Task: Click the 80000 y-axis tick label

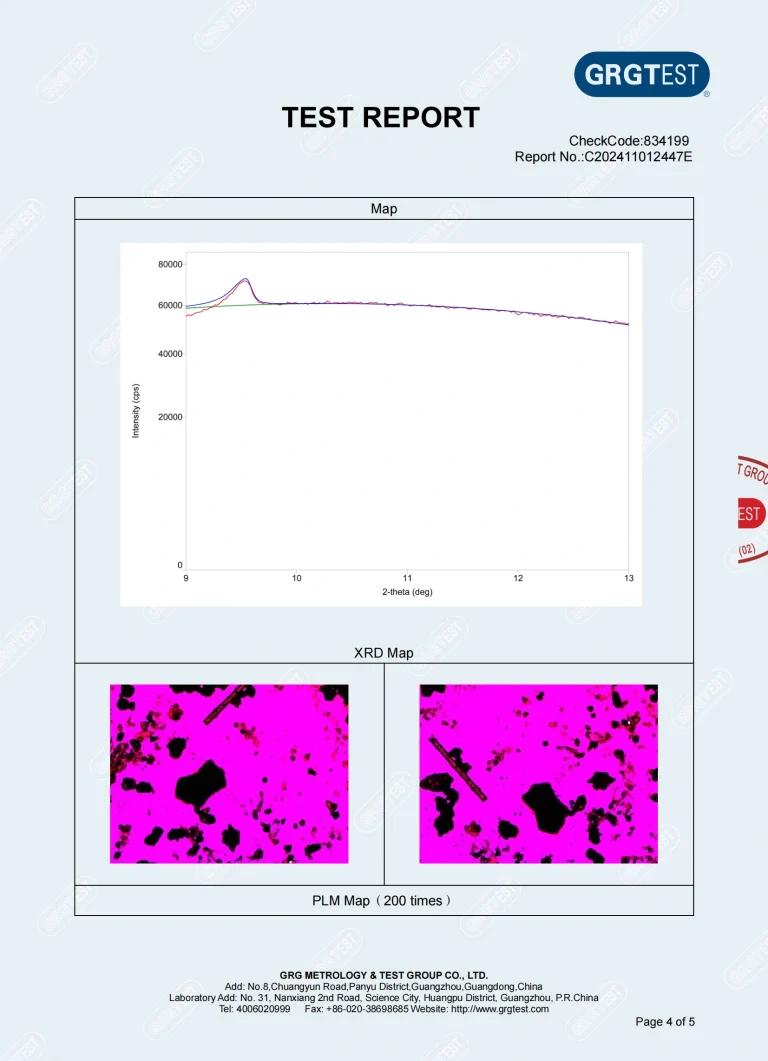Action: click(x=170, y=265)
